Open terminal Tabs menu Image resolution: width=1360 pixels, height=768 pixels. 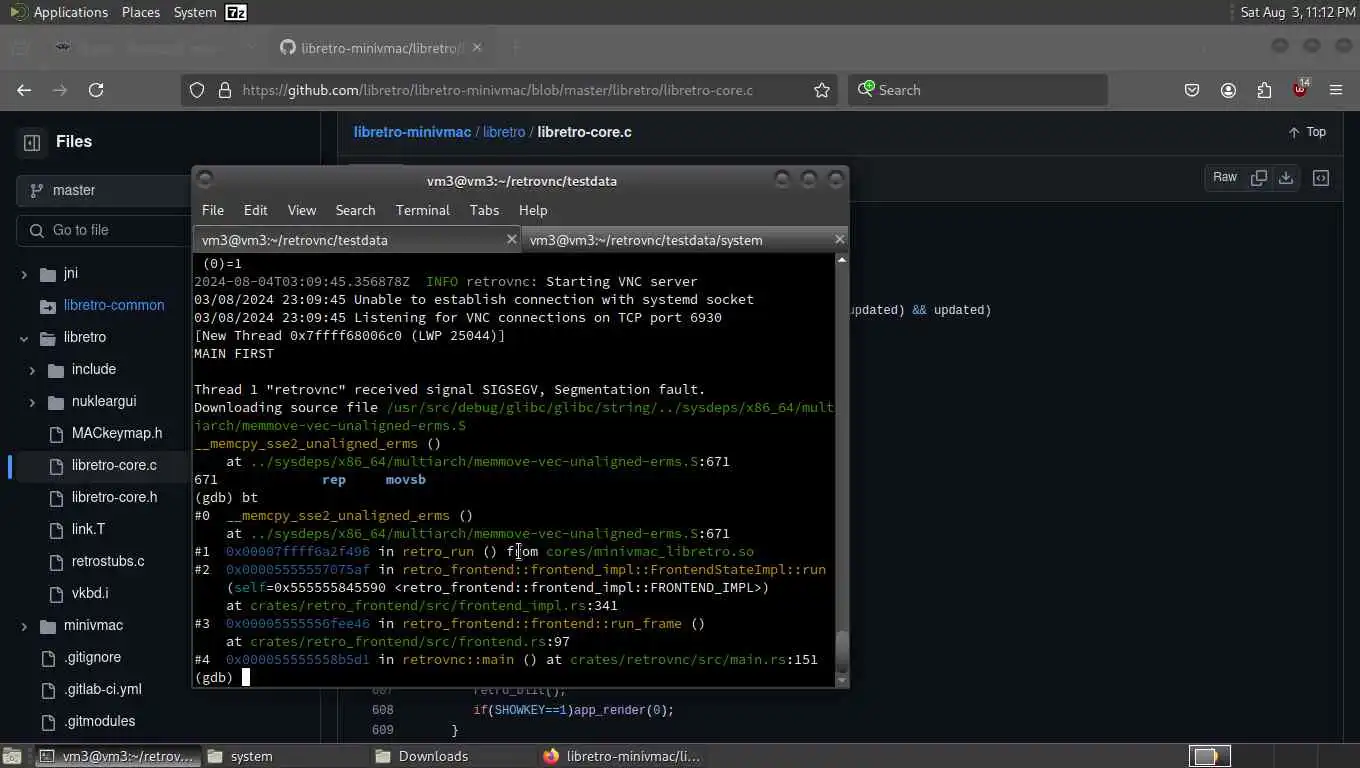coord(484,210)
